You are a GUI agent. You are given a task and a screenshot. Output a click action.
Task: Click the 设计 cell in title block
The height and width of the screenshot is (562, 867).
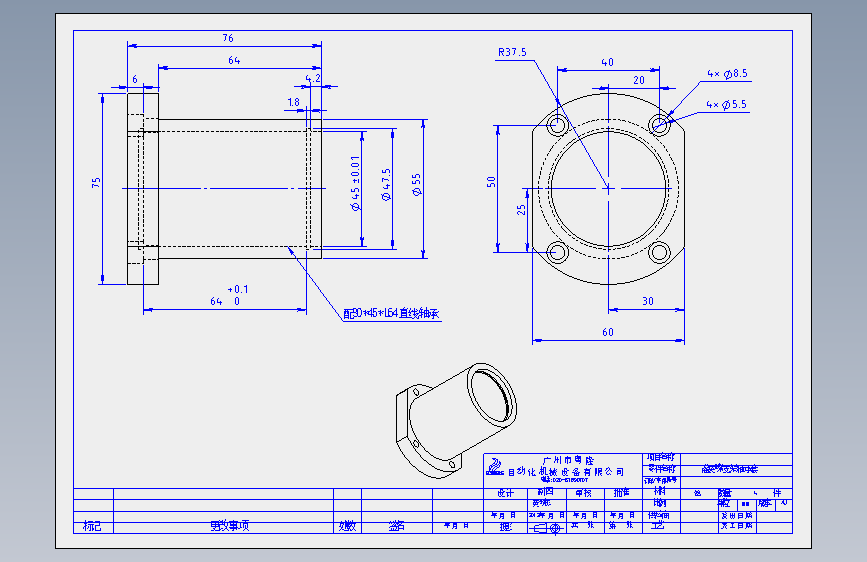[x=505, y=493]
